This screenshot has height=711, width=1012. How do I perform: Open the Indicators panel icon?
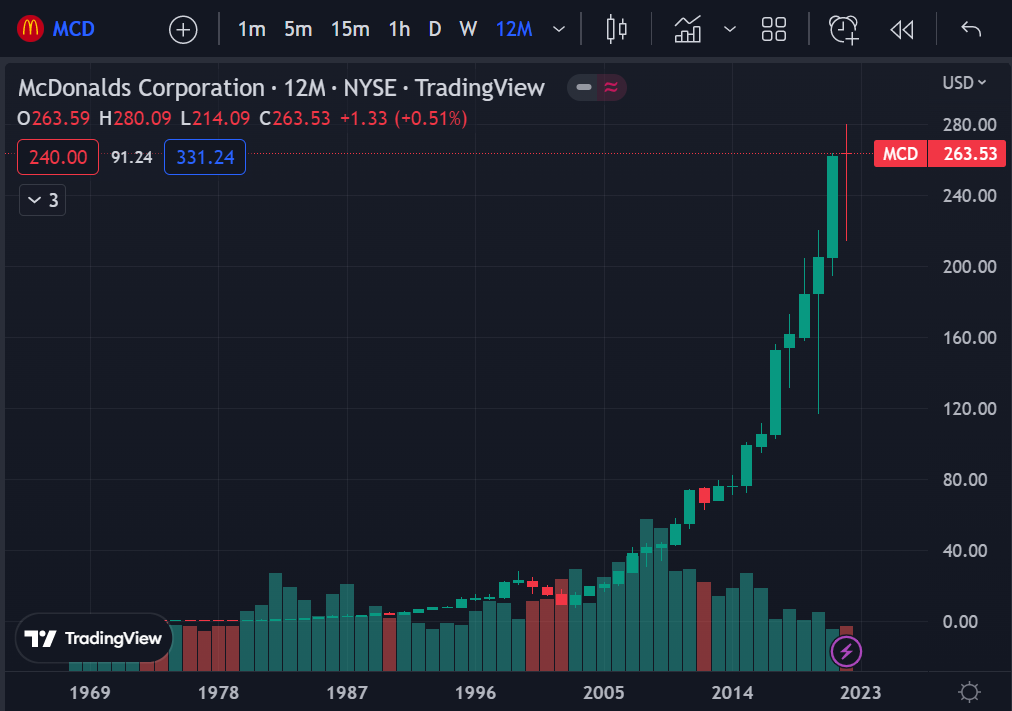pos(688,30)
